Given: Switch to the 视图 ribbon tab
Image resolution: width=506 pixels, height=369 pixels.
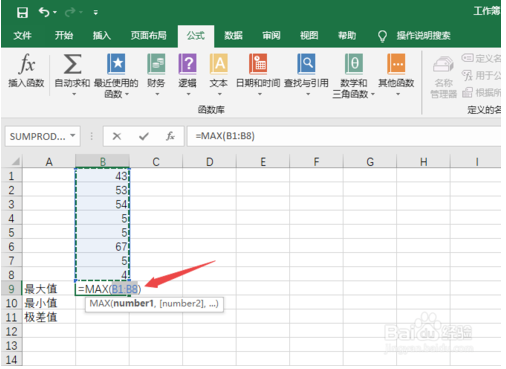Looking at the screenshot, I should (x=309, y=35).
